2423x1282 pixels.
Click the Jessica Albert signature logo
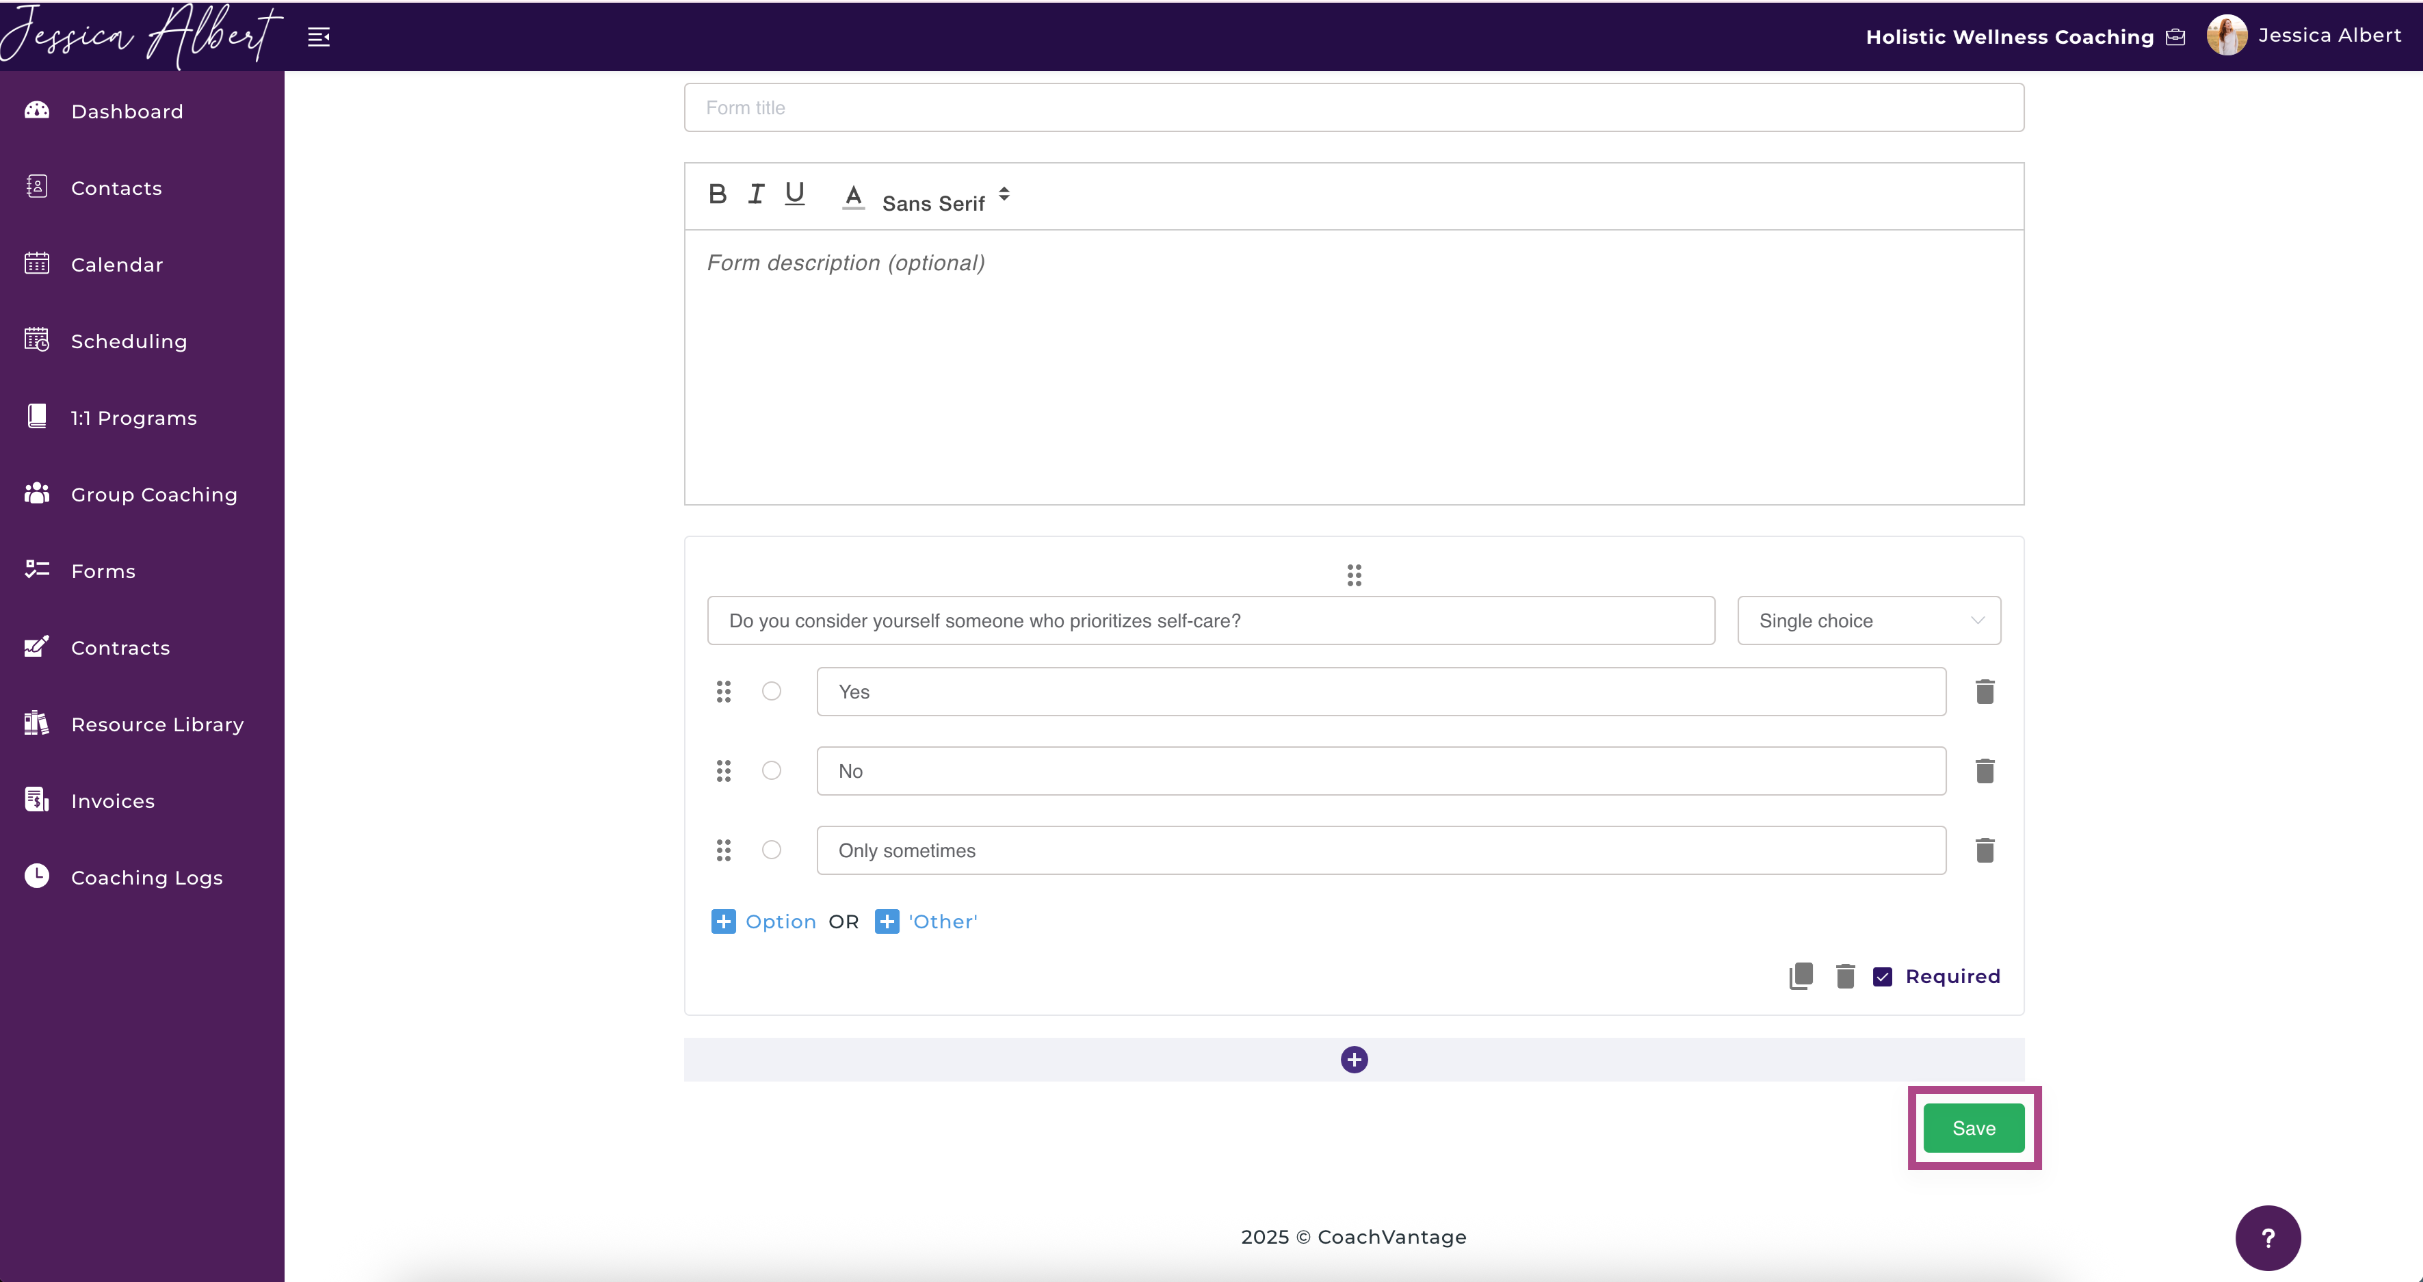click(x=141, y=36)
